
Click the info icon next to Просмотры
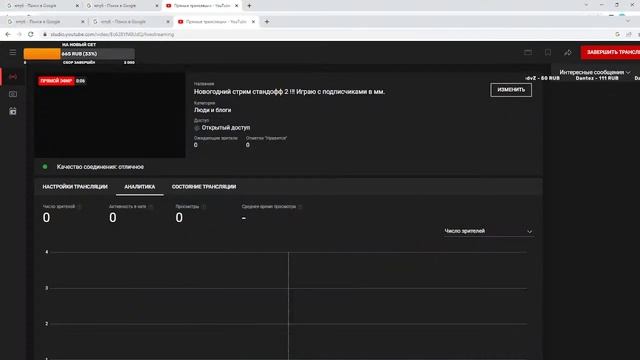pyautogui.click(x=204, y=207)
